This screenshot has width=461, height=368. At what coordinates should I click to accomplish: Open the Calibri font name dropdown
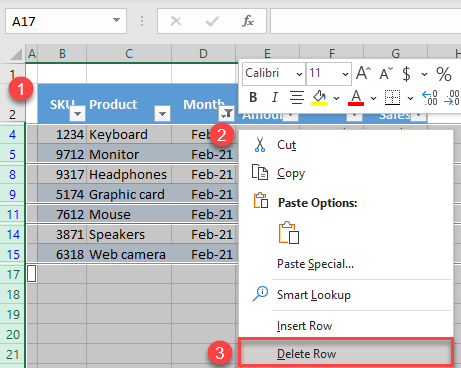tap(299, 74)
